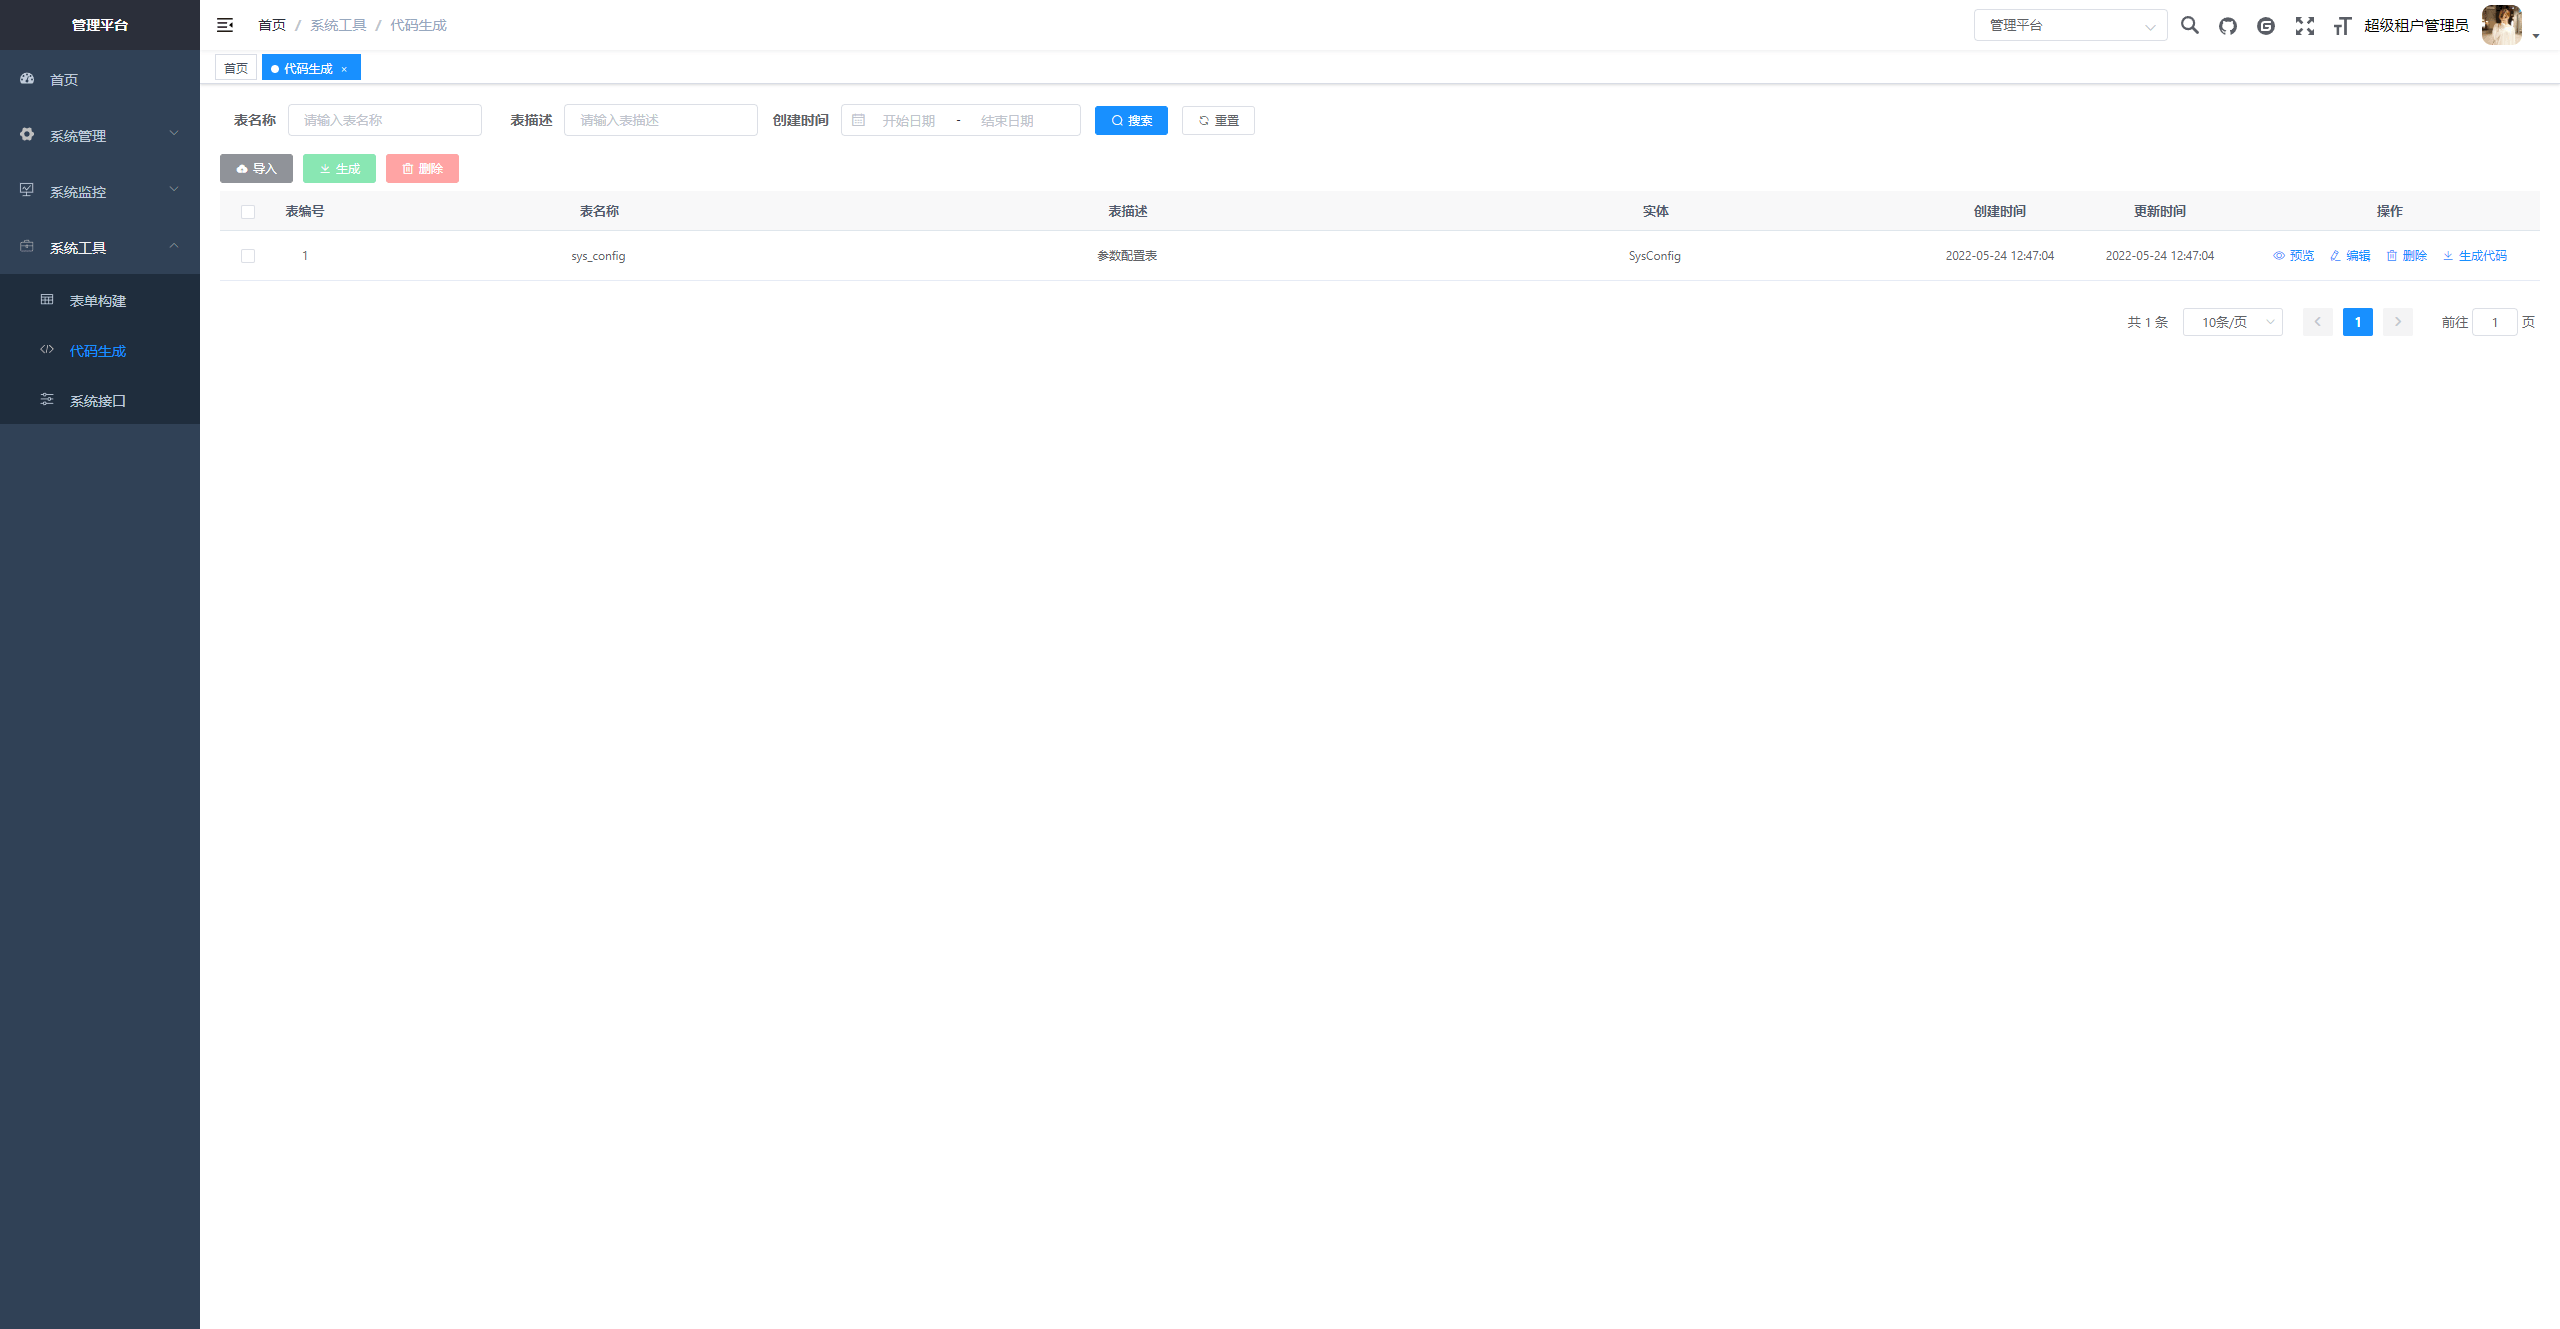Expand the 系统监控 sidebar menu
2560x1329 pixels.
tap(100, 191)
